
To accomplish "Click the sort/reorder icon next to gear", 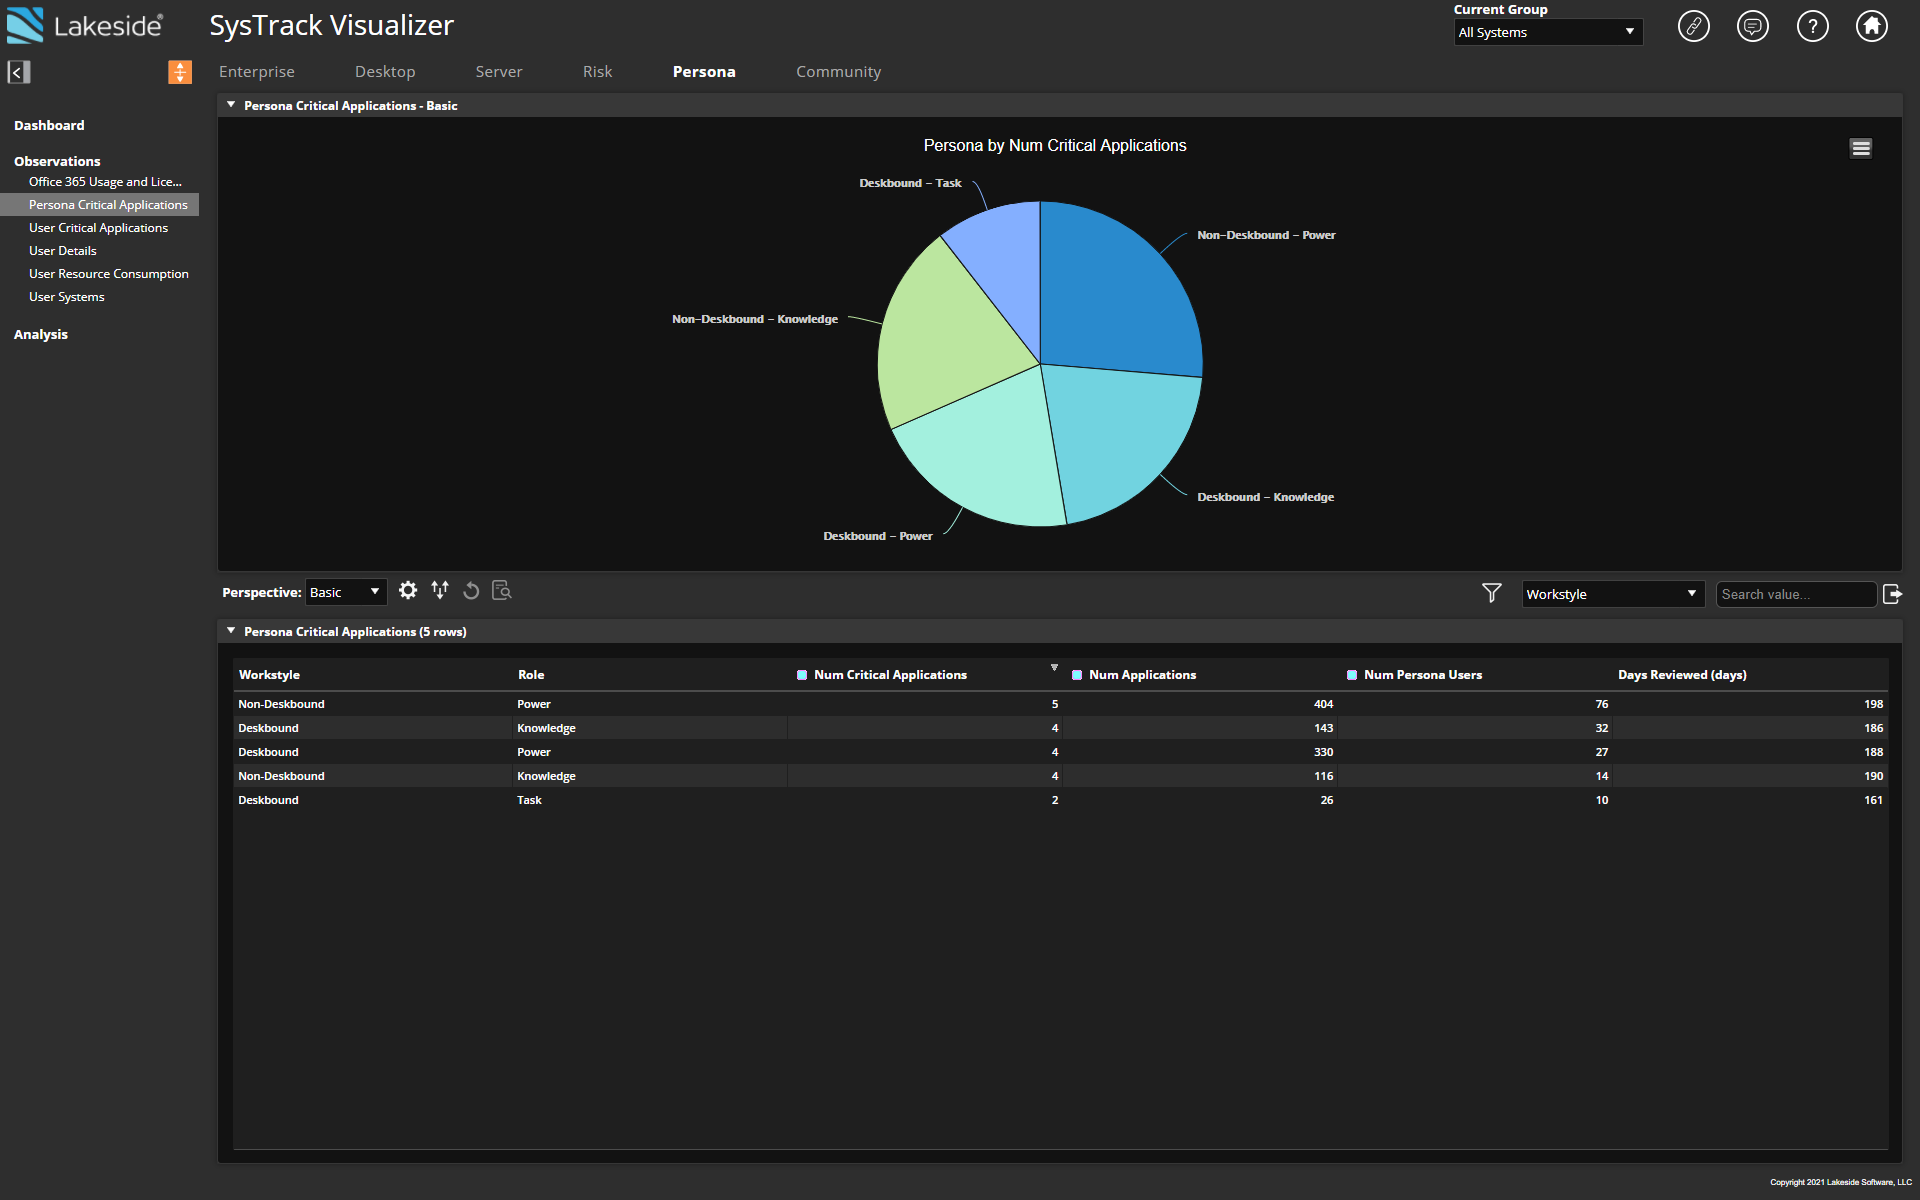I will pos(440,590).
